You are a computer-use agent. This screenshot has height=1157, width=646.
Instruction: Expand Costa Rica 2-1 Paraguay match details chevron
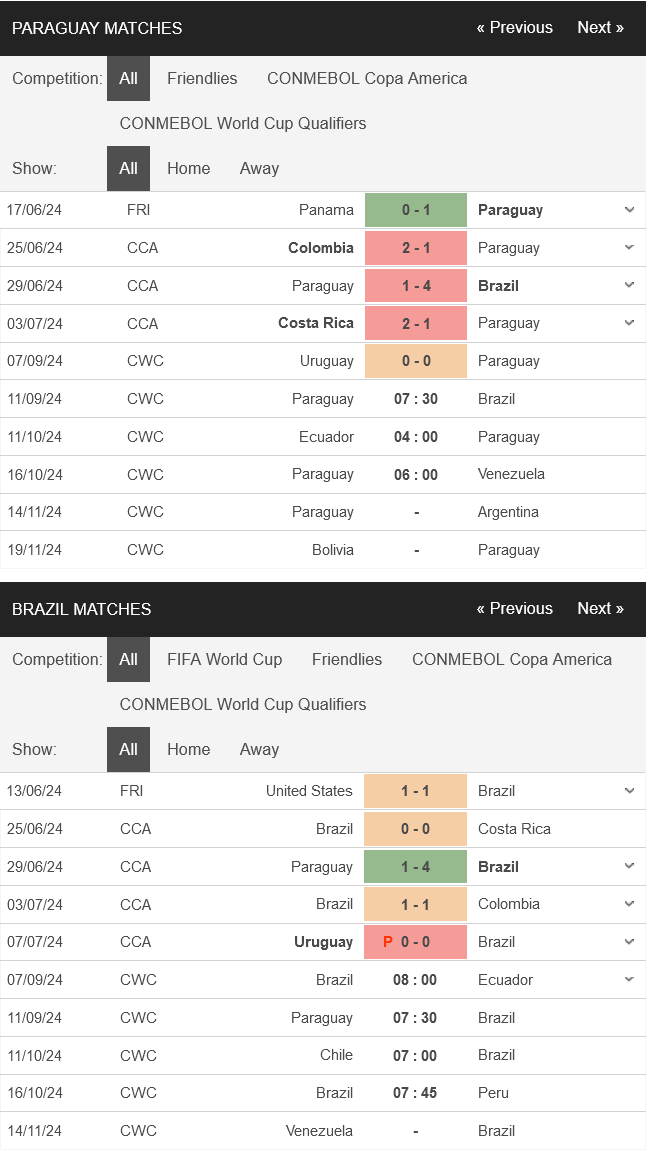click(629, 322)
